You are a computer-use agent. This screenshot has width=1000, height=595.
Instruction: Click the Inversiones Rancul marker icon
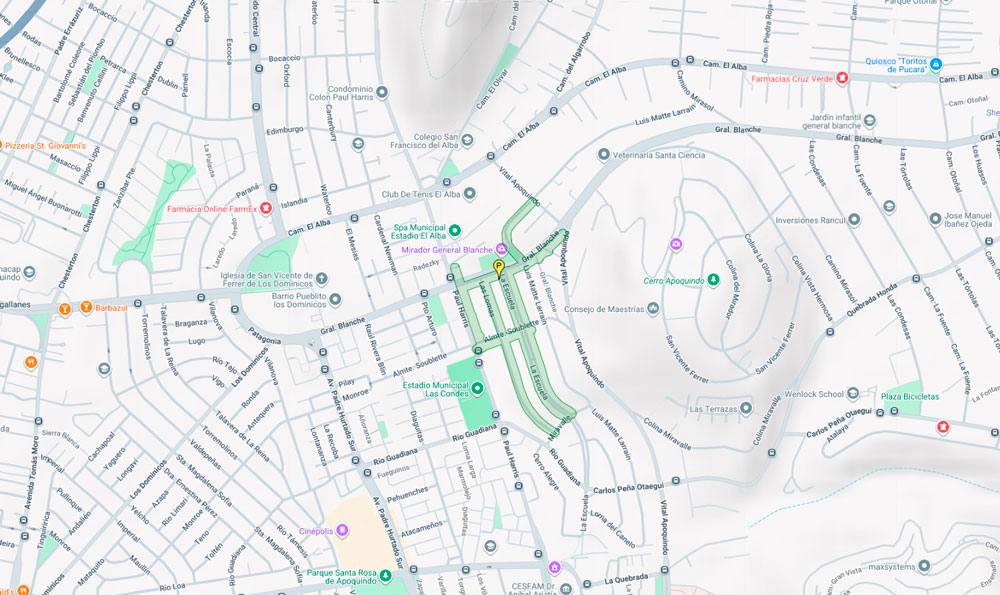pos(853,219)
